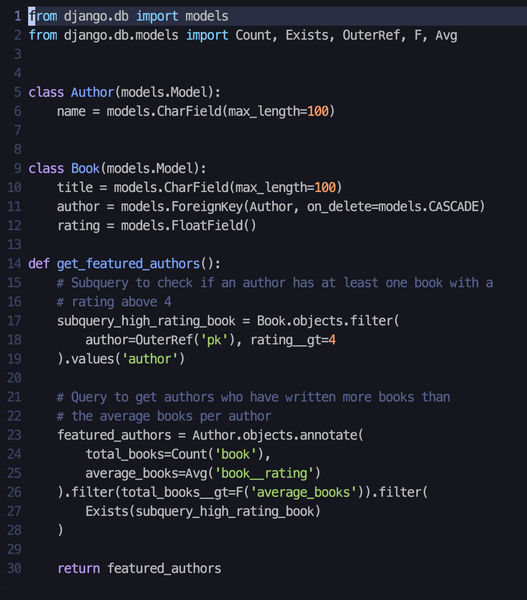Place cursor on class Author name
Viewport: 527px width, 600px height.
click(92, 92)
